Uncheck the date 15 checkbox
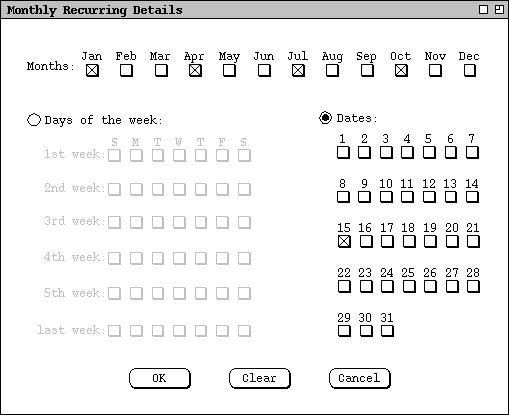This screenshot has height=415, width=509. point(344,241)
